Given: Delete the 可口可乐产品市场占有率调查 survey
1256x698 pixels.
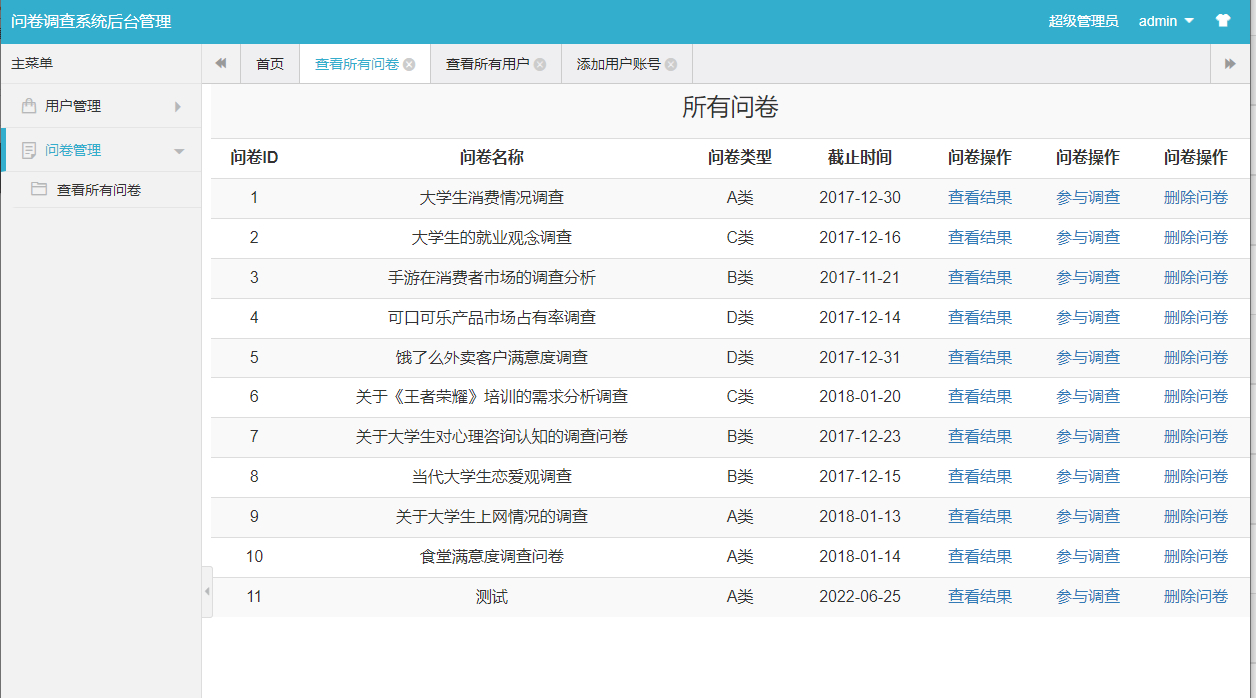Looking at the screenshot, I should tap(1196, 318).
